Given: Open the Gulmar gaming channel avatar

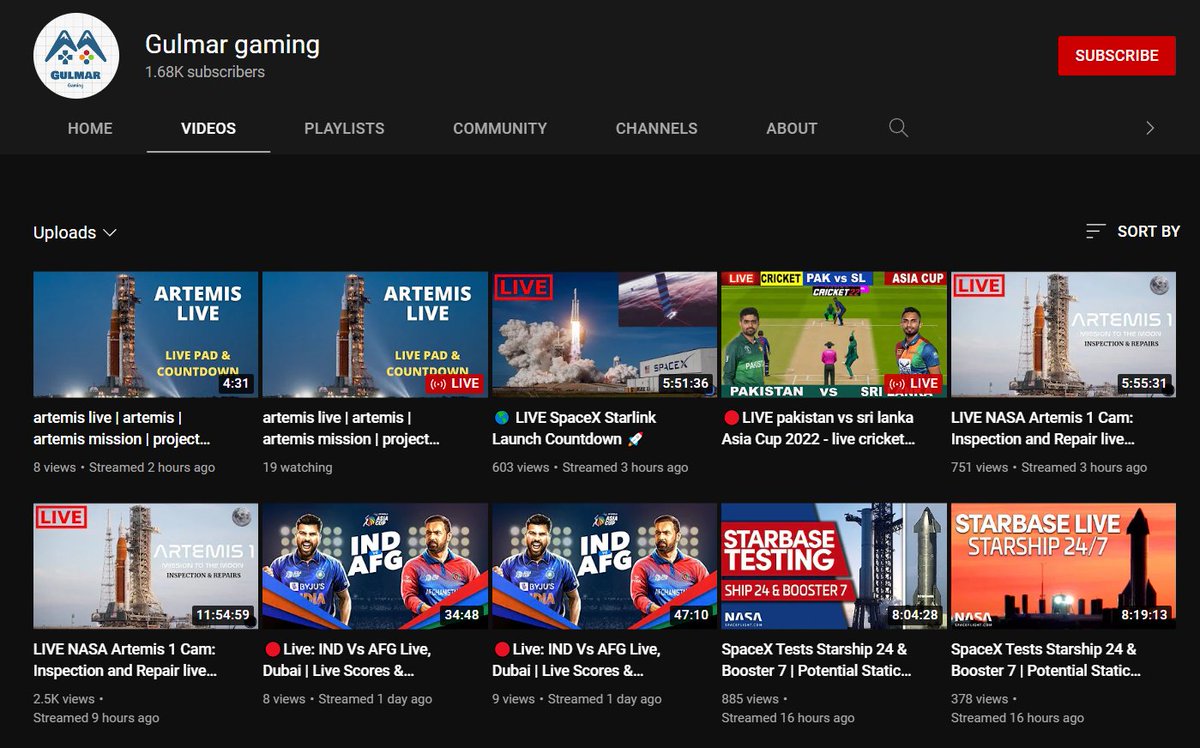Looking at the screenshot, I should pyautogui.click(x=76, y=56).
